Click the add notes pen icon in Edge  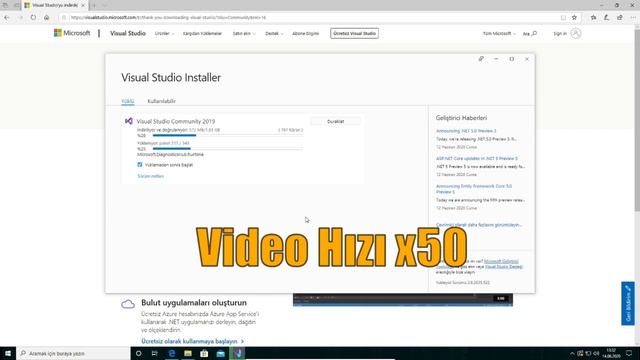pyautogui.click(x=607, y=18)
